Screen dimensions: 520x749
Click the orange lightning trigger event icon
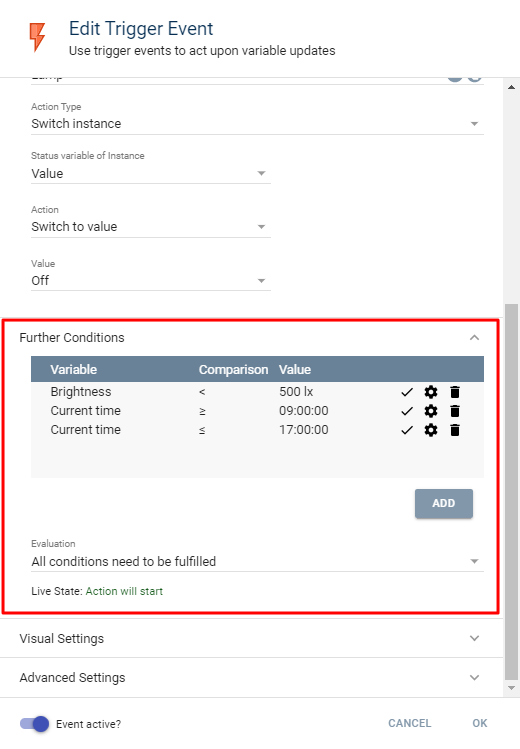click(37, 37)
